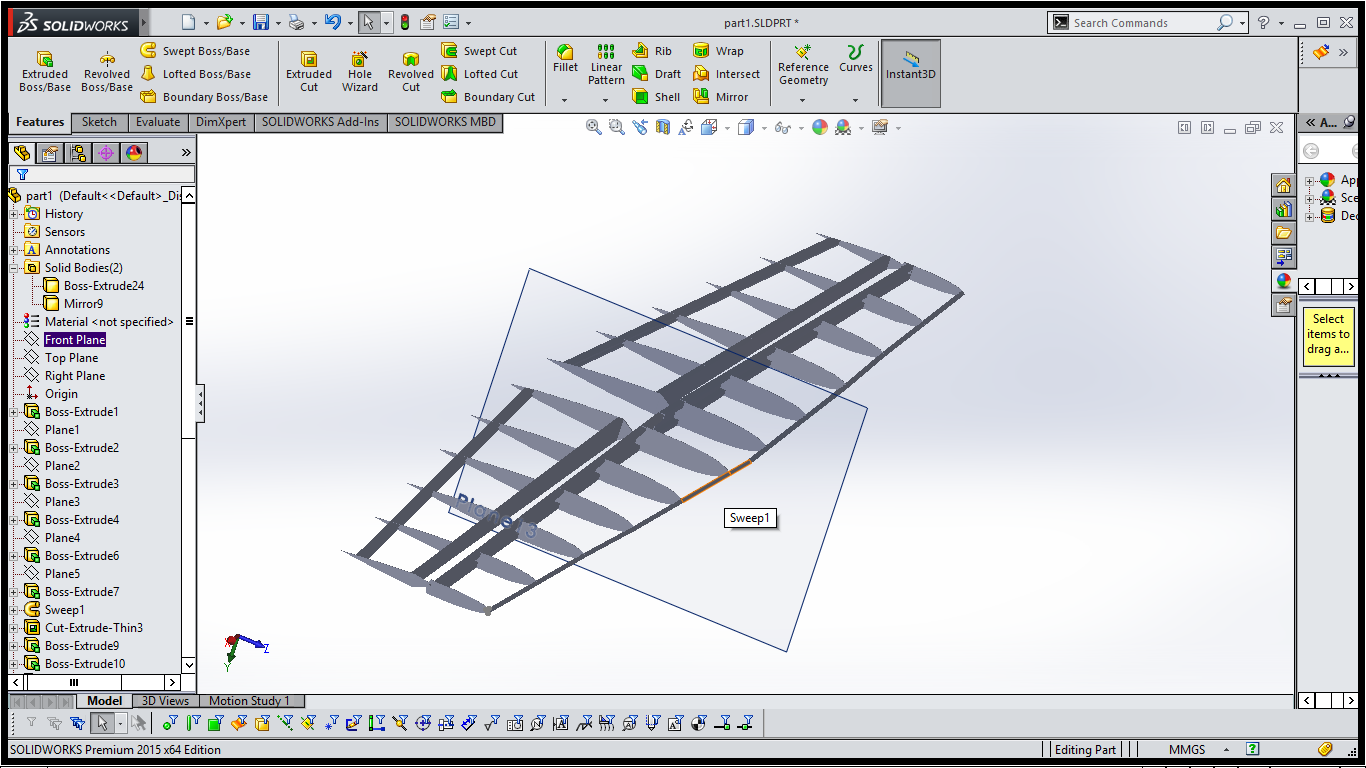Open Reference Geometry tool
Screen dimensions: 1366x768
(x=803, y=65)
